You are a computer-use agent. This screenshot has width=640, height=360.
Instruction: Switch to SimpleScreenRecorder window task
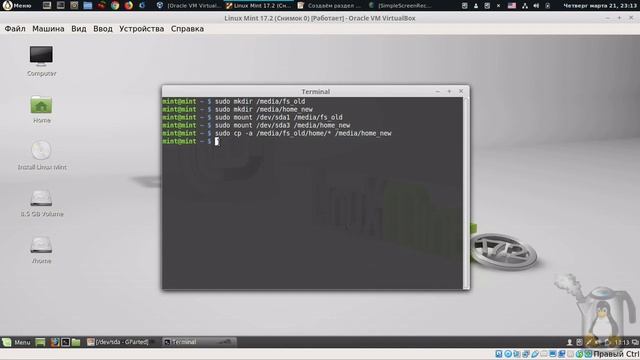(x=400, y=6)
